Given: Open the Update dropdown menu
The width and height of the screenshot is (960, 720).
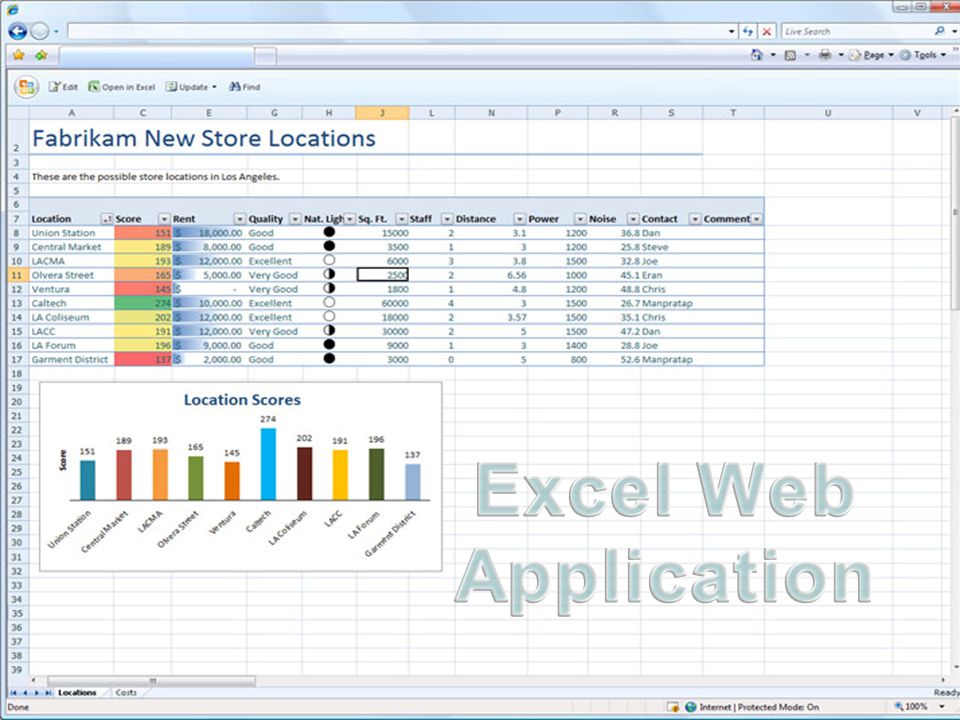Looking at the screenshot, I should click(x=192, y=87).
